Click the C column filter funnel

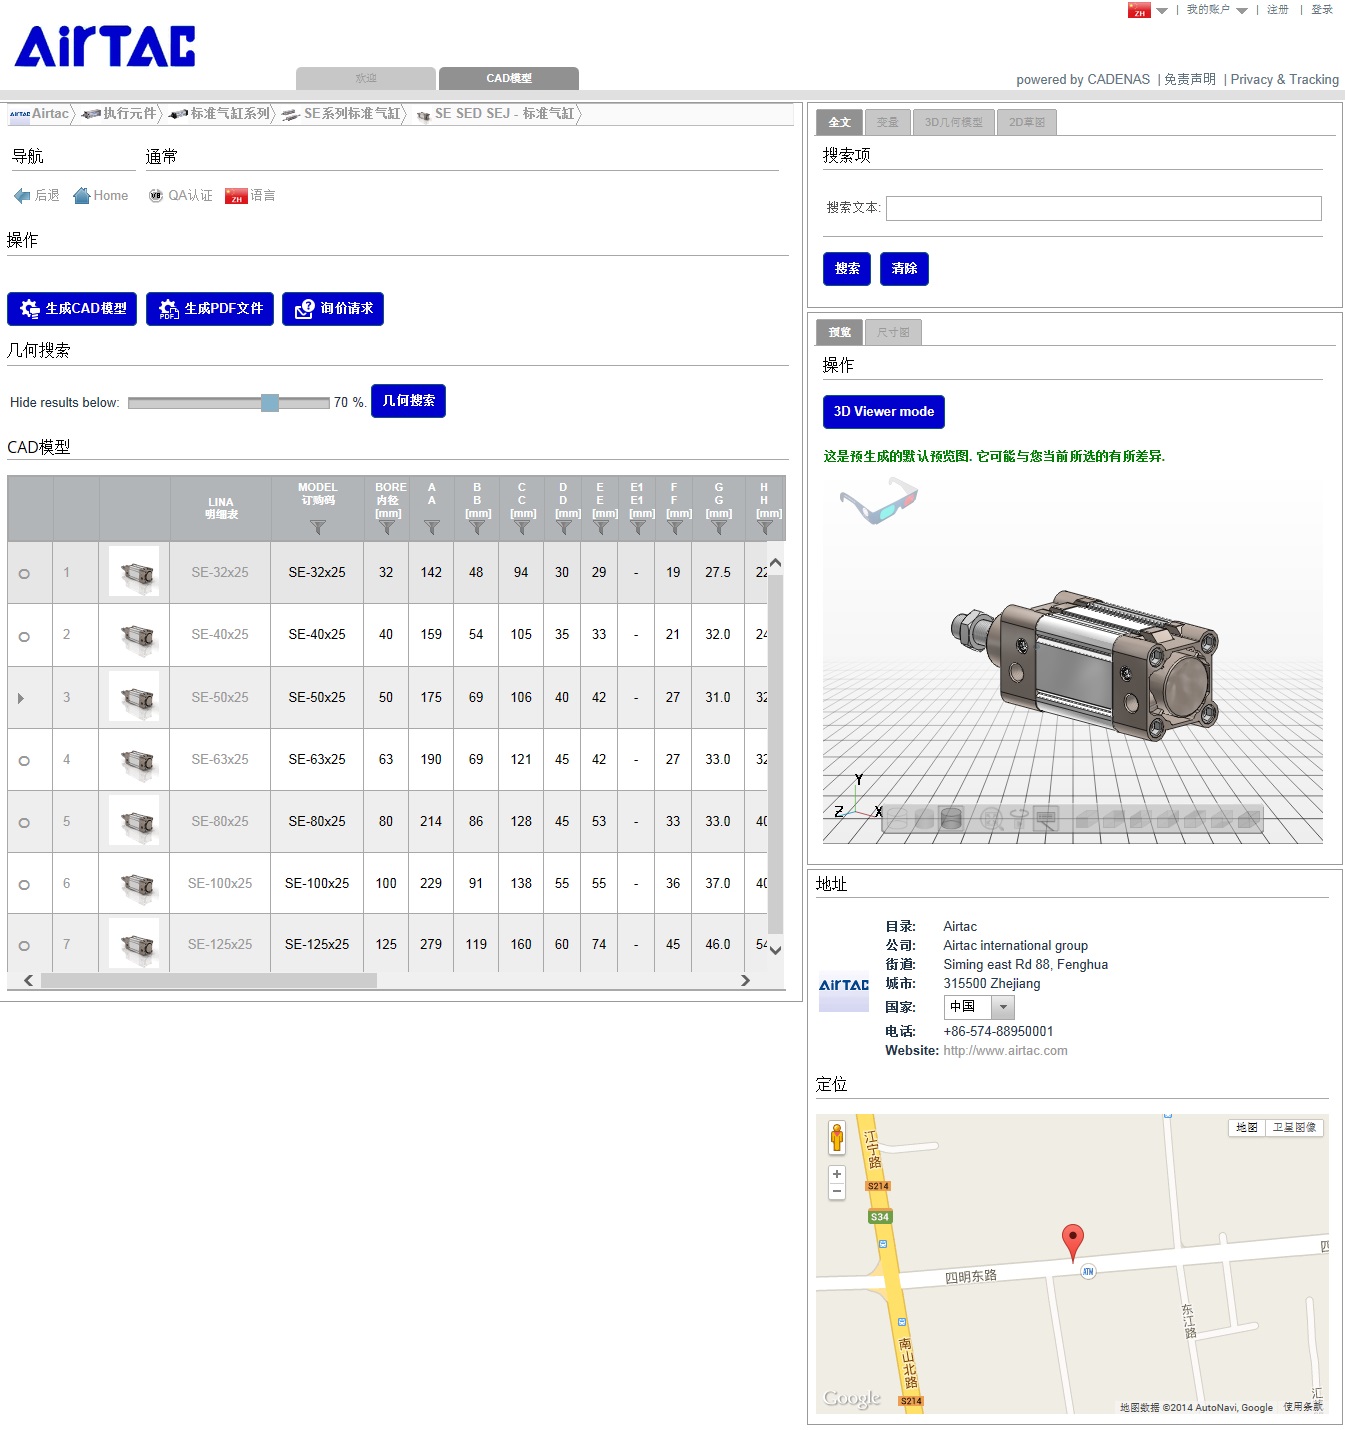tap(522, 527)
